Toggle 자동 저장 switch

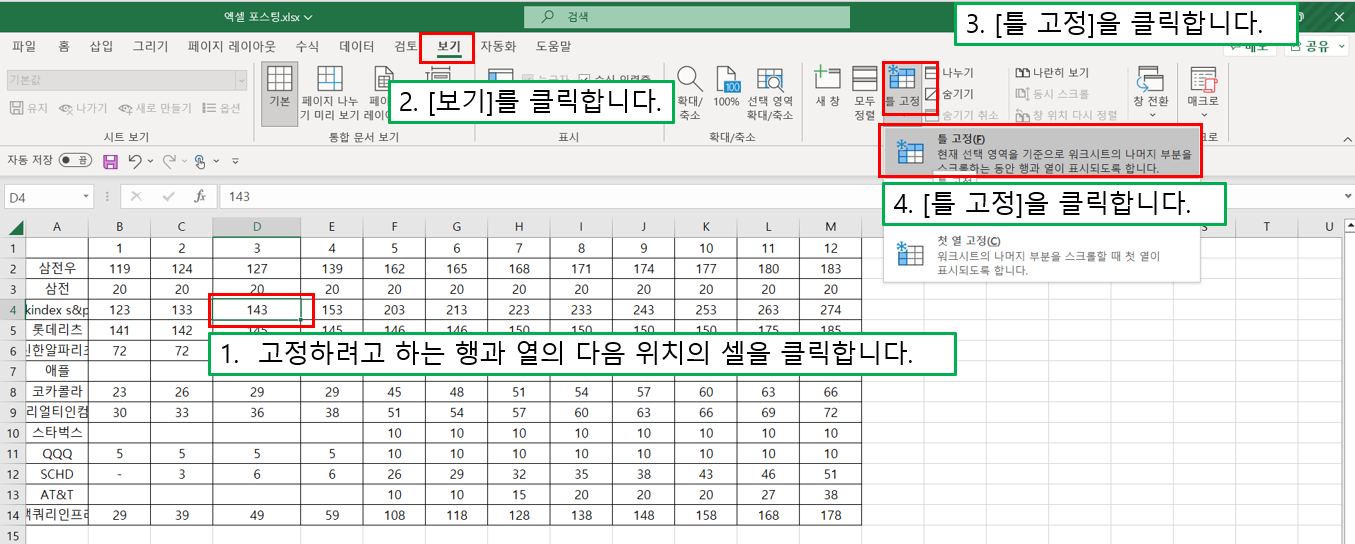pos(75,160)
